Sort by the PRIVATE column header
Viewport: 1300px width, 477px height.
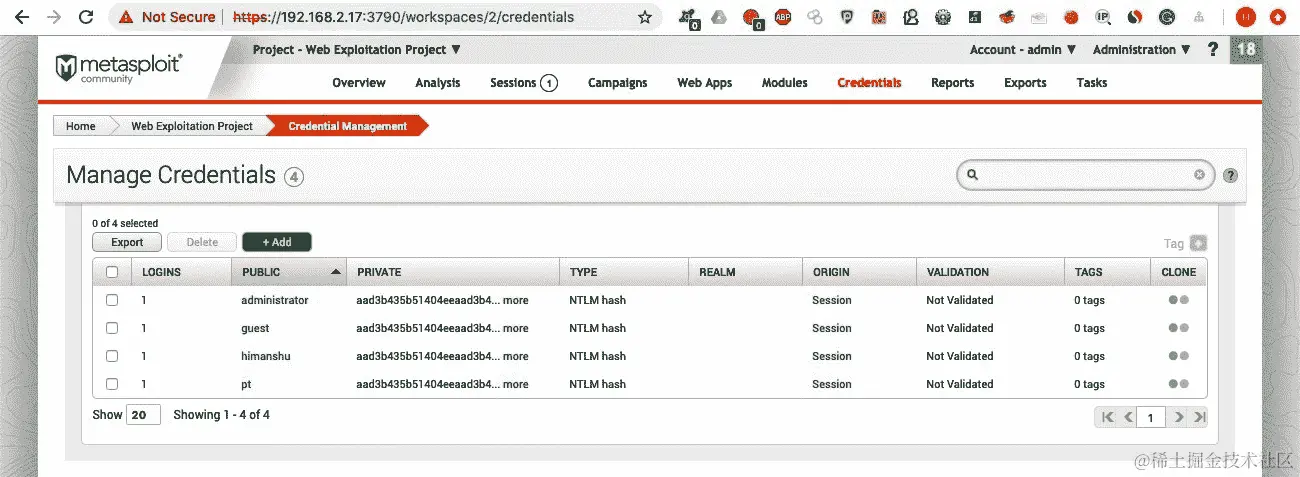point(453,272)
